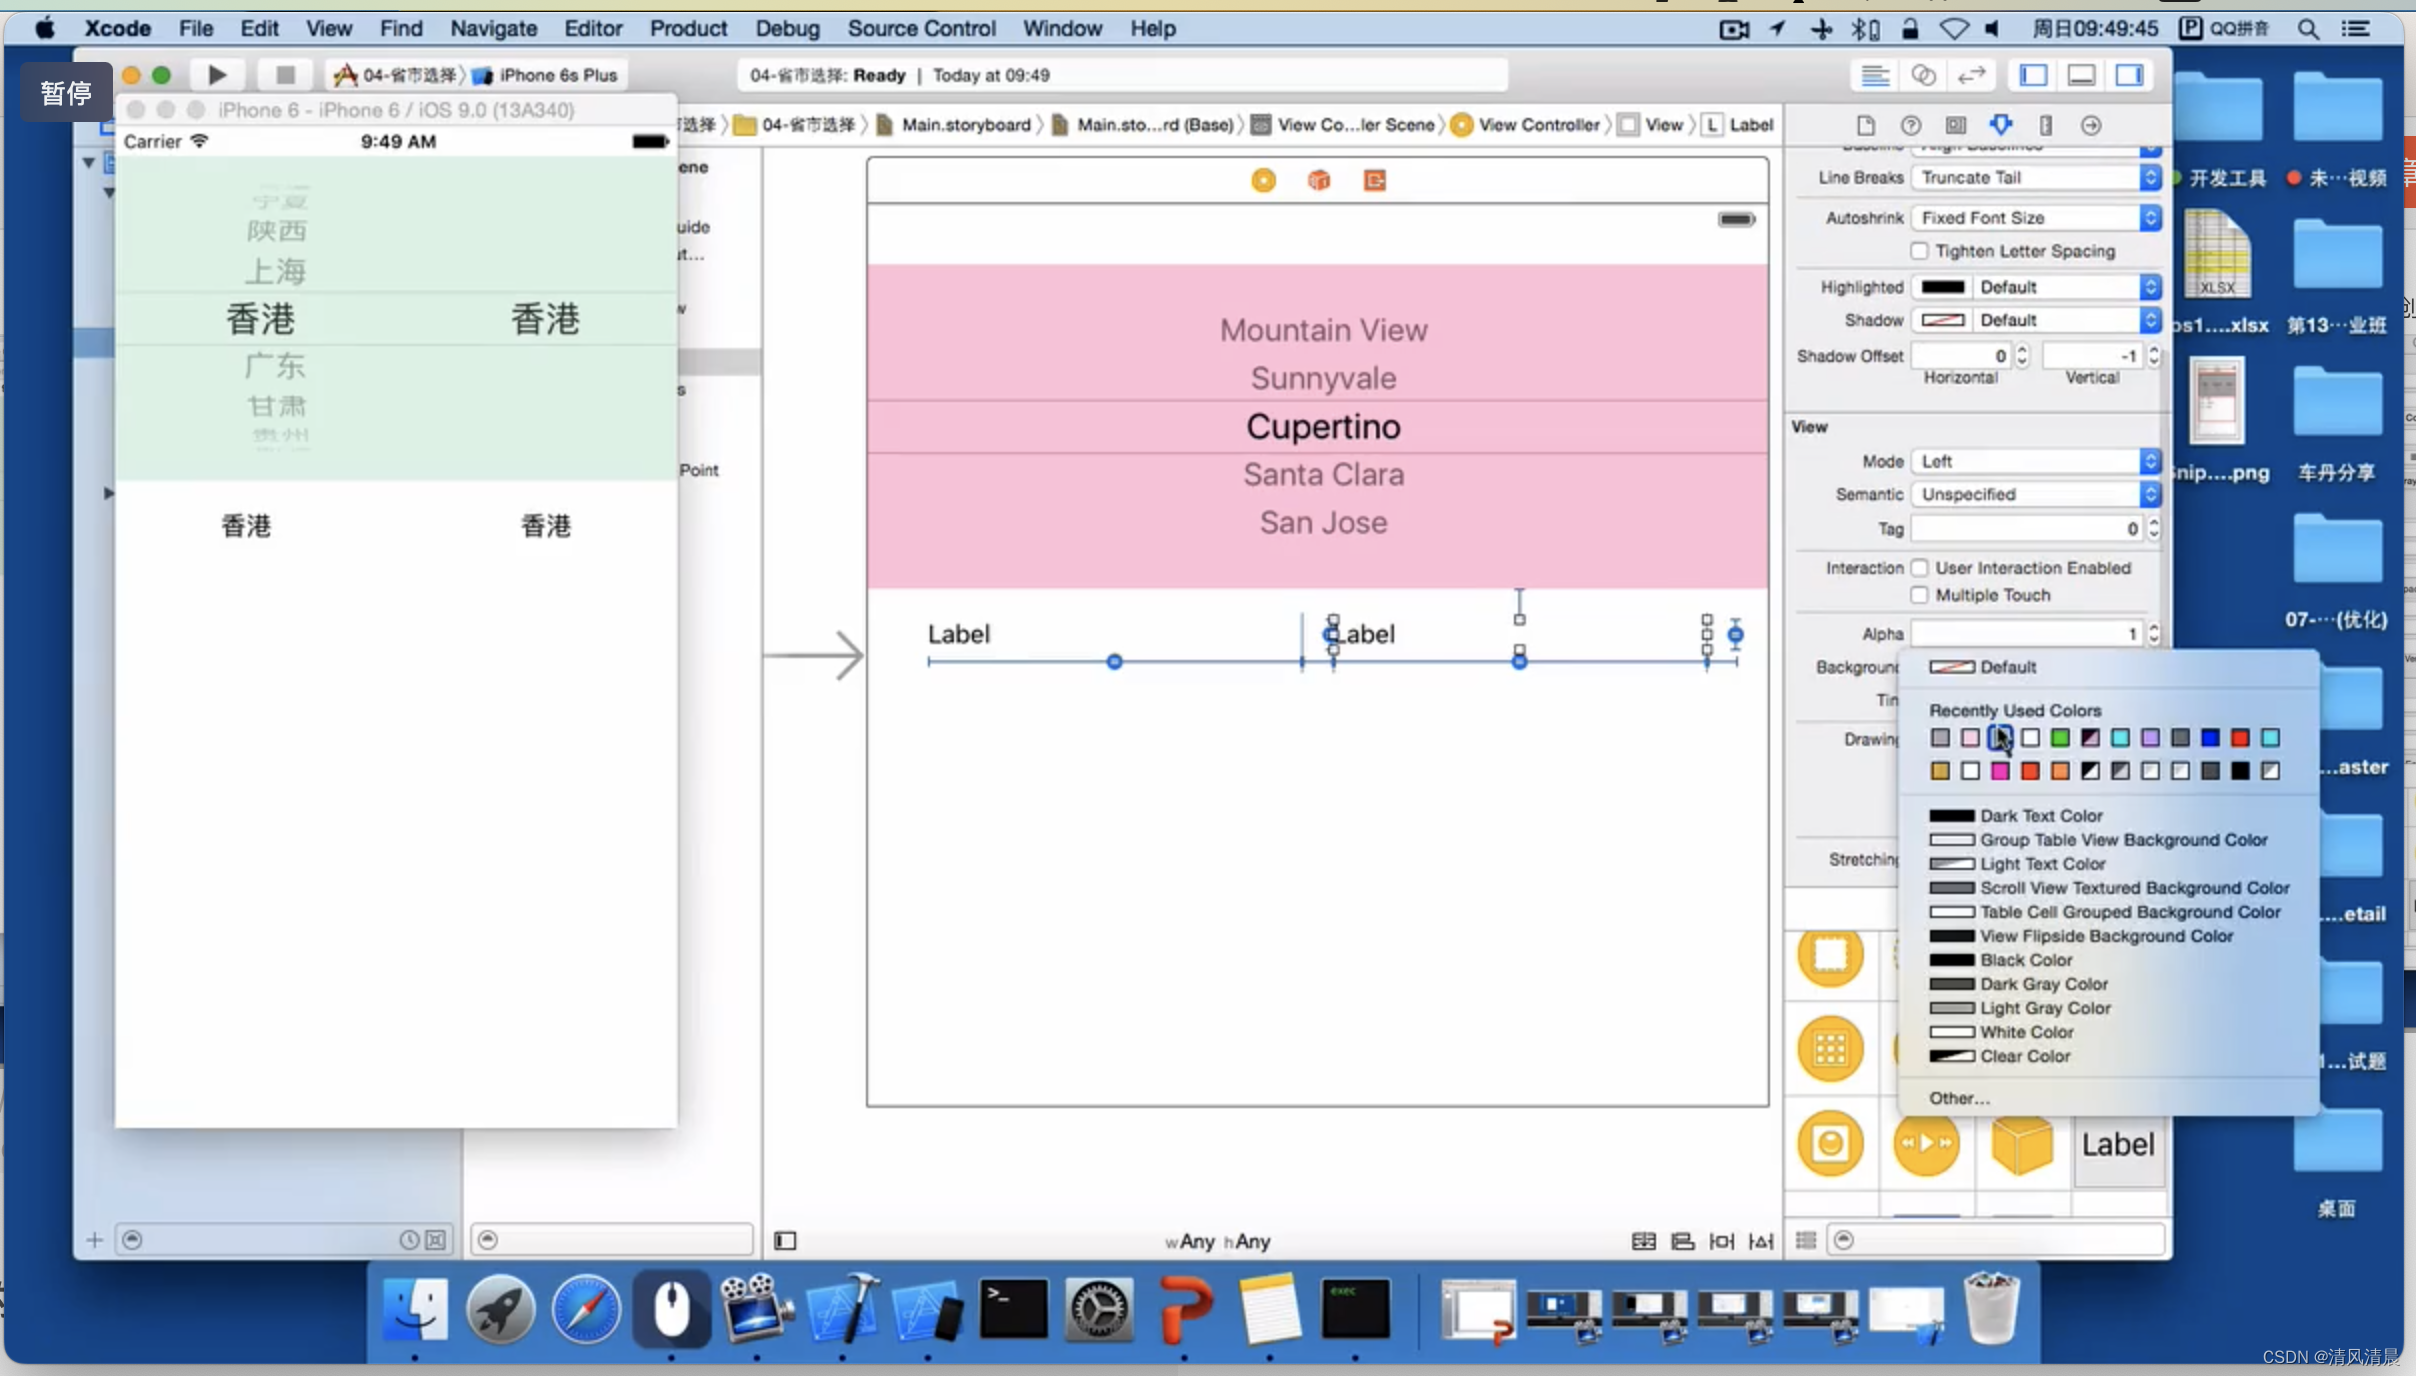Select the View Controller dock icon

point(1263,180)
